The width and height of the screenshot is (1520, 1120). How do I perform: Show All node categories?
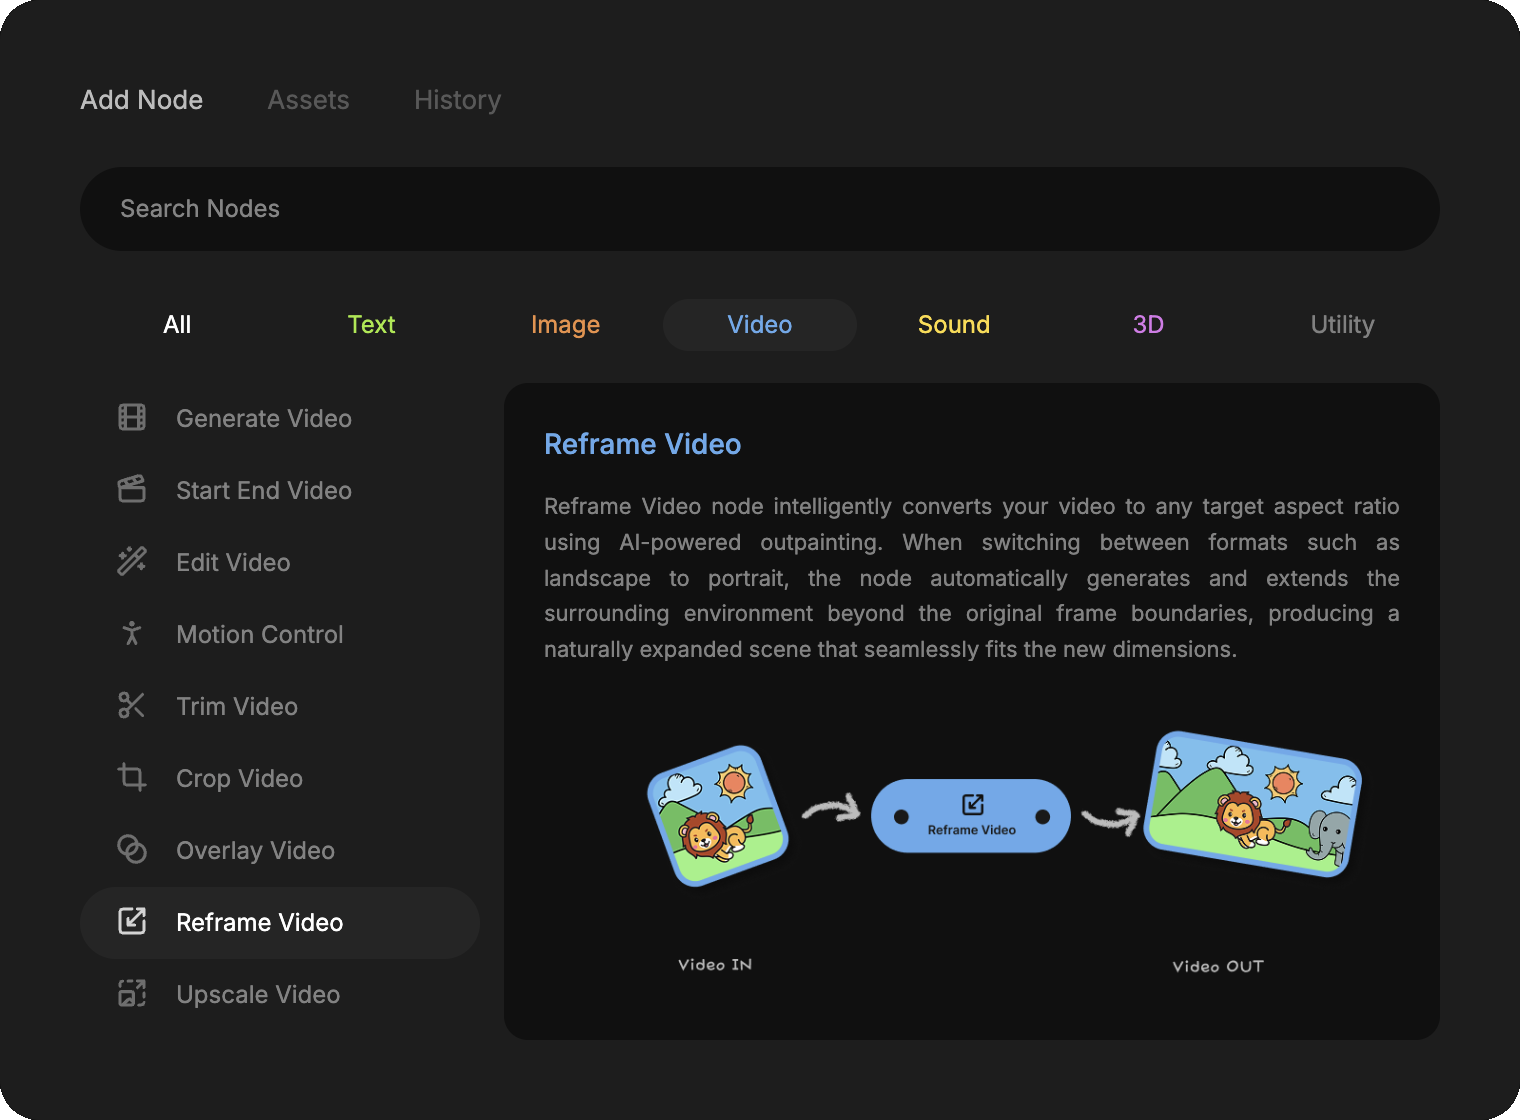point(177,325)
